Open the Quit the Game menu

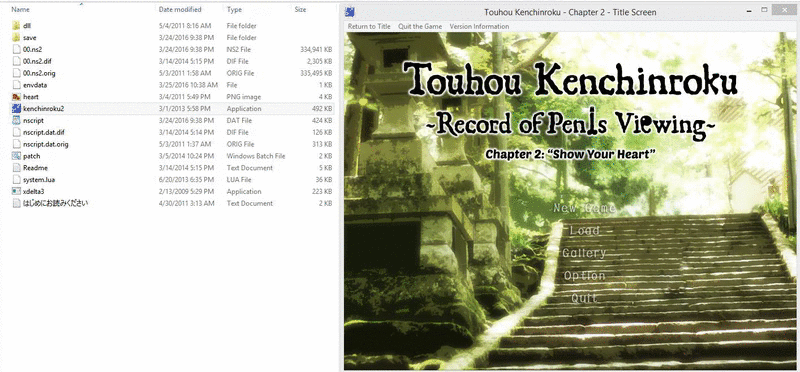[420, 27]
